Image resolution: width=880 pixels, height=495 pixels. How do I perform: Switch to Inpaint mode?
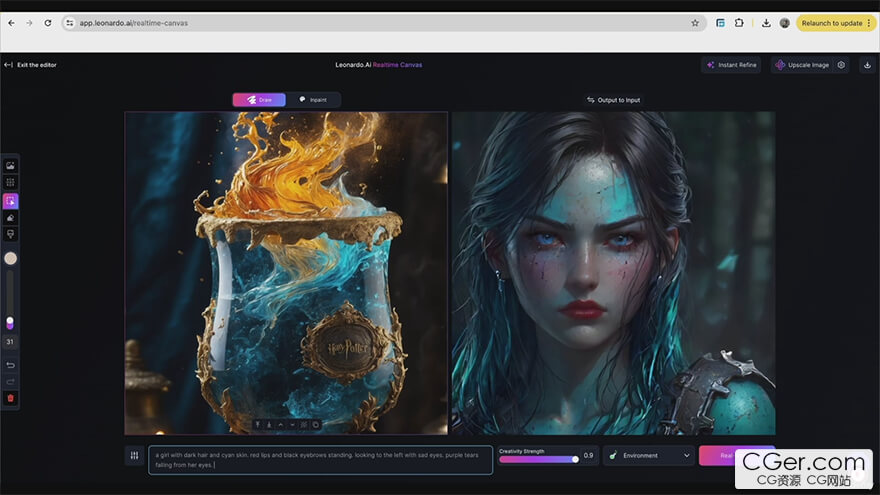[x=313, y=100]
